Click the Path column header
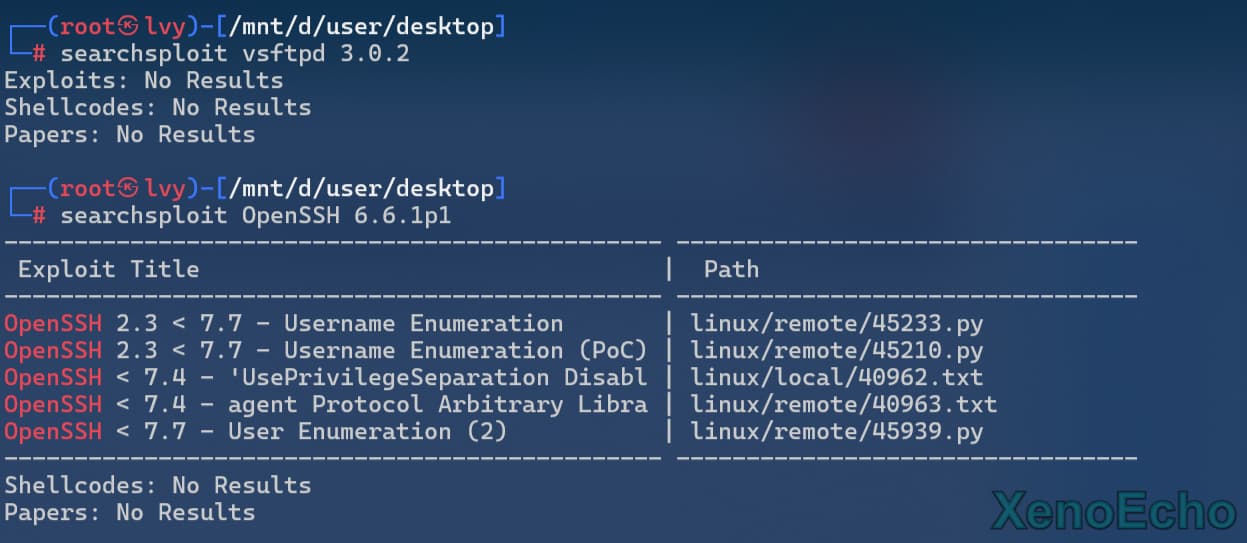This screenshot has width=1247, height=543. pyautogui.click(x=731, y=269)
